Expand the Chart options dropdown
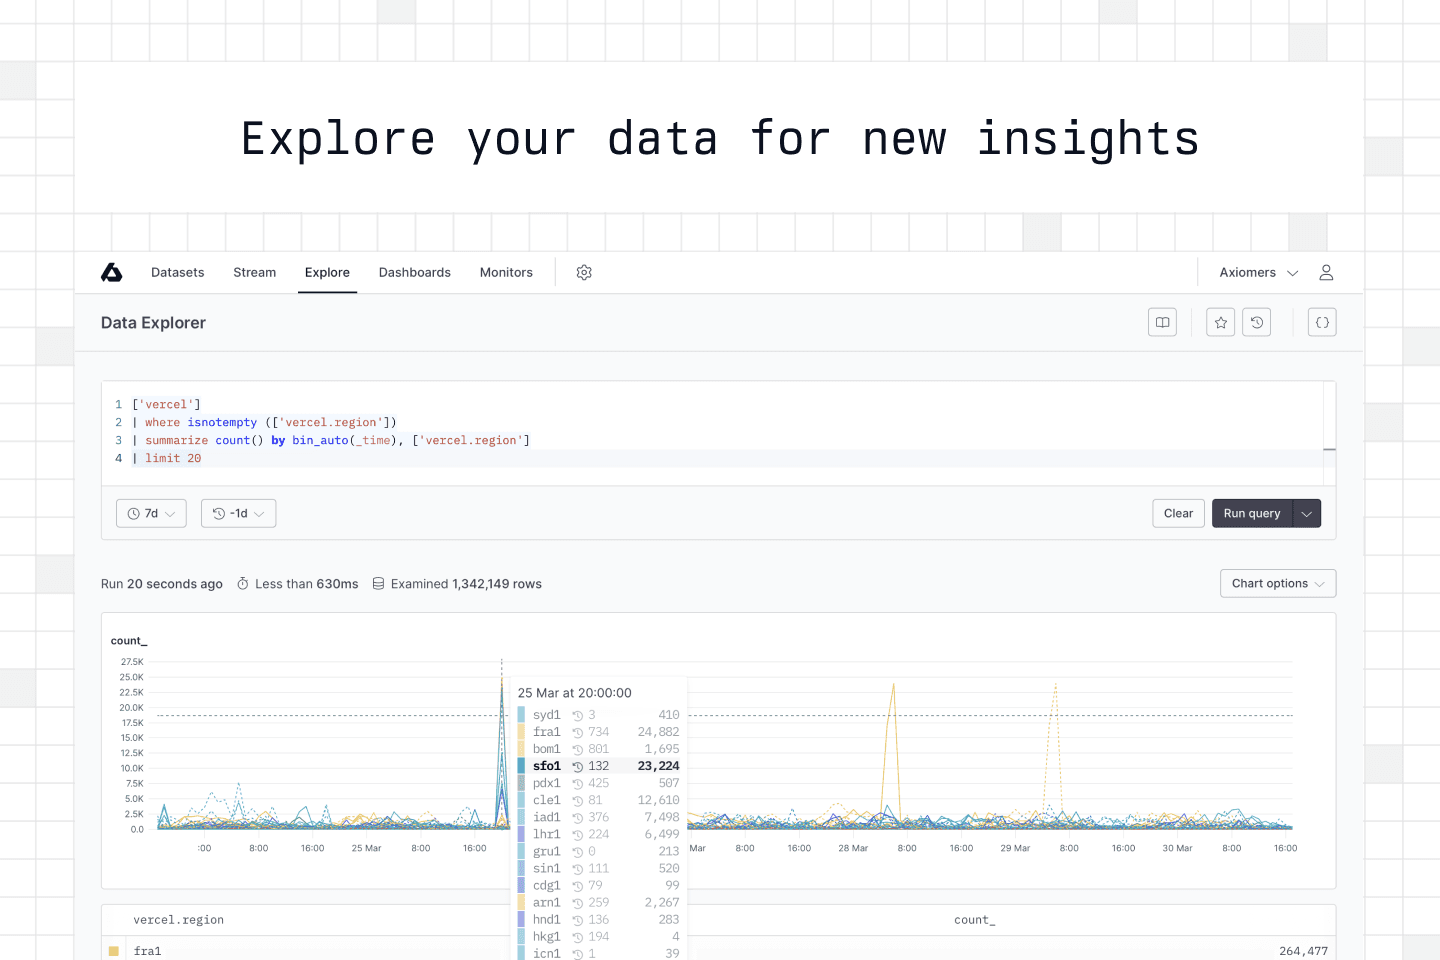The width and height of the screenshot is (1440, 960). [x=1277, y=584]
